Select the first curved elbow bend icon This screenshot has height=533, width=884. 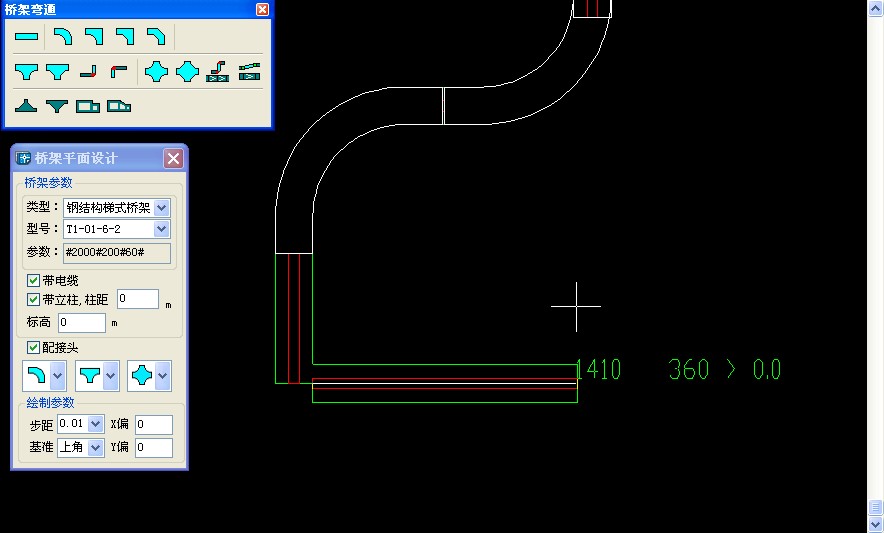61,37
